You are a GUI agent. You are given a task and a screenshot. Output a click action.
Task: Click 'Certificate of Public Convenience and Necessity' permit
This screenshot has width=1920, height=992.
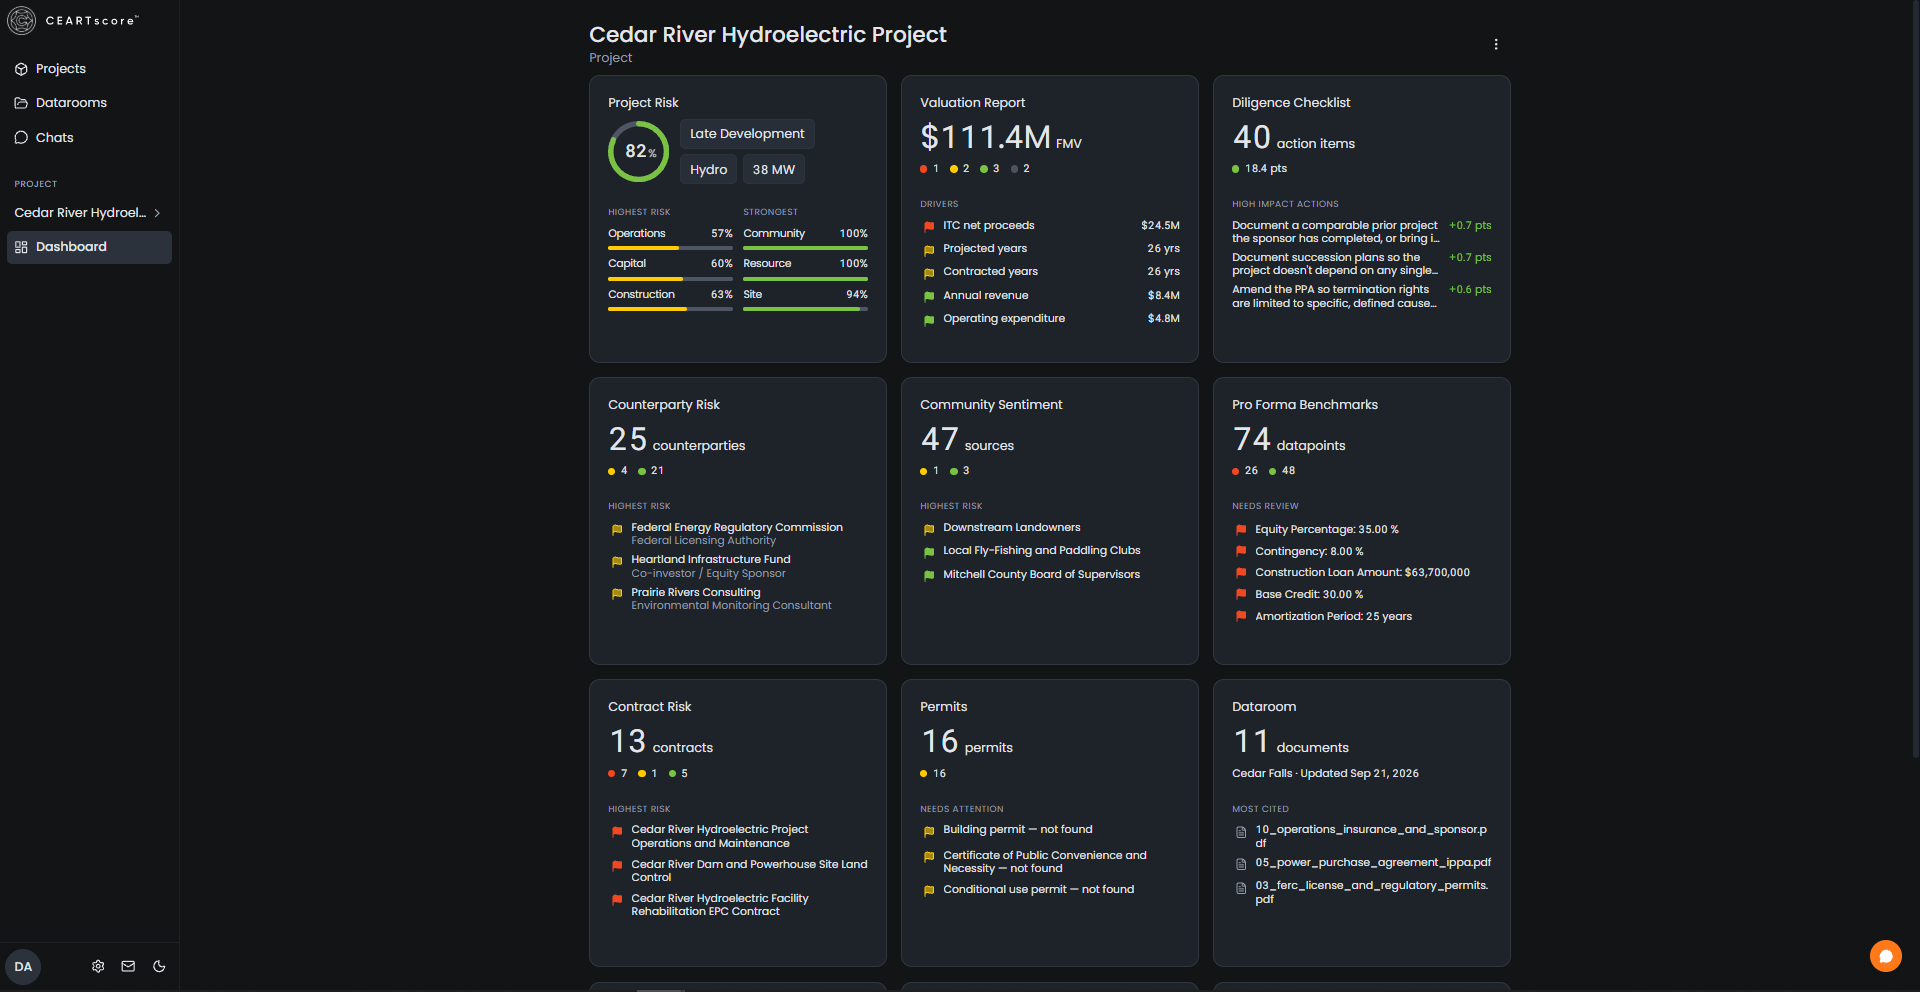[1045, 862]
